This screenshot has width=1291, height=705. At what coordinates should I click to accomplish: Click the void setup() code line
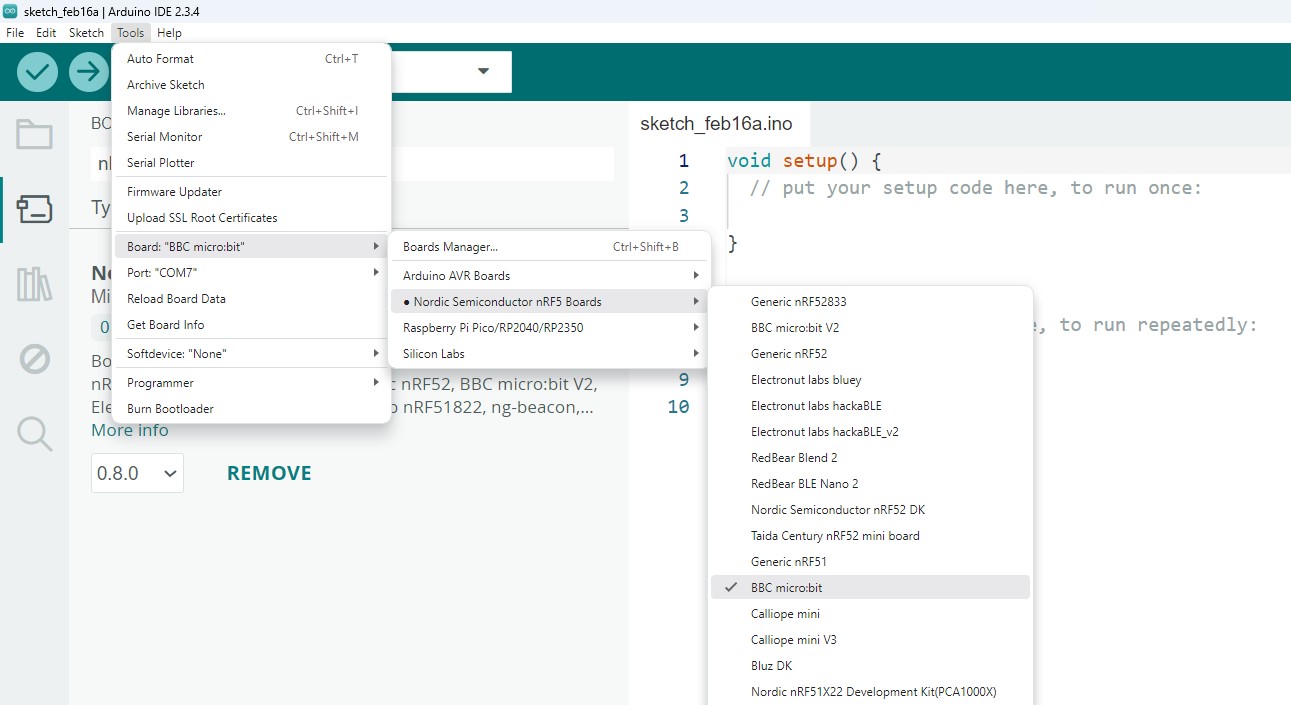point(804,161)
